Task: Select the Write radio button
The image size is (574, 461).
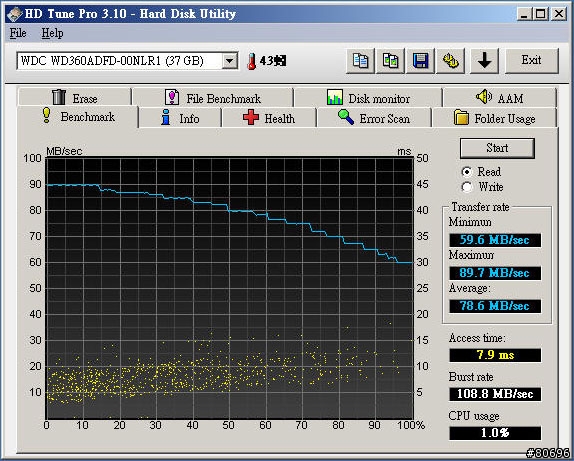Action: coord(467,187)
